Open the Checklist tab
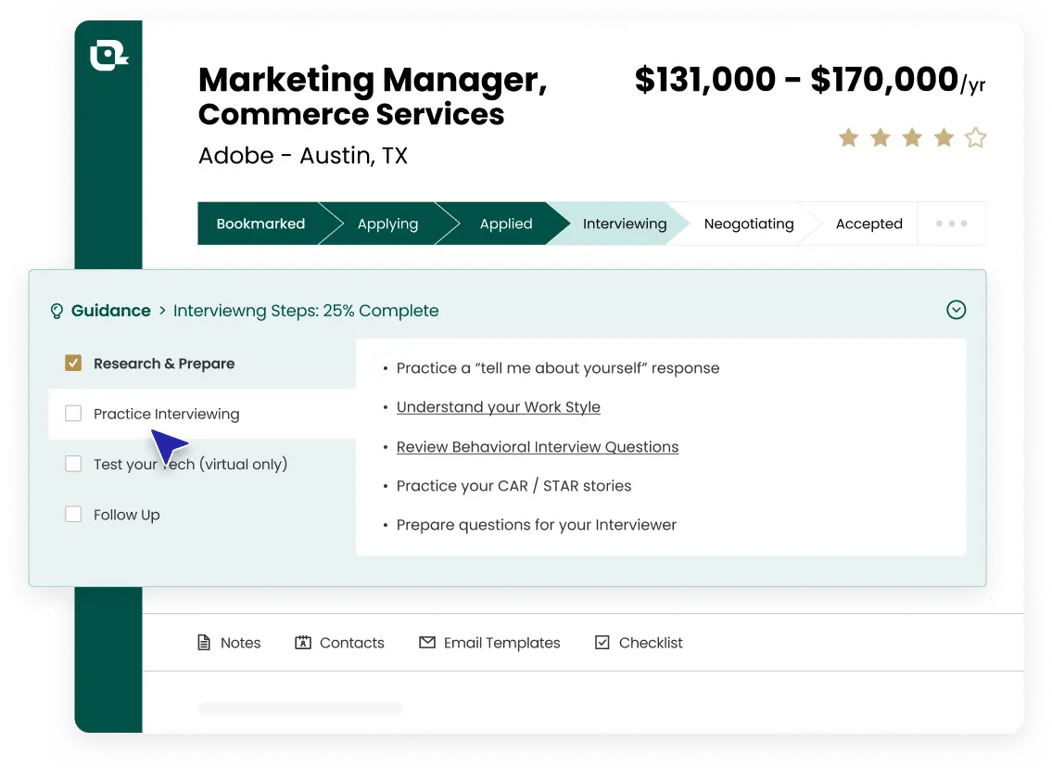Image resolution: width=1052 pixels, height=768 pixels. (x=639, y=643)
